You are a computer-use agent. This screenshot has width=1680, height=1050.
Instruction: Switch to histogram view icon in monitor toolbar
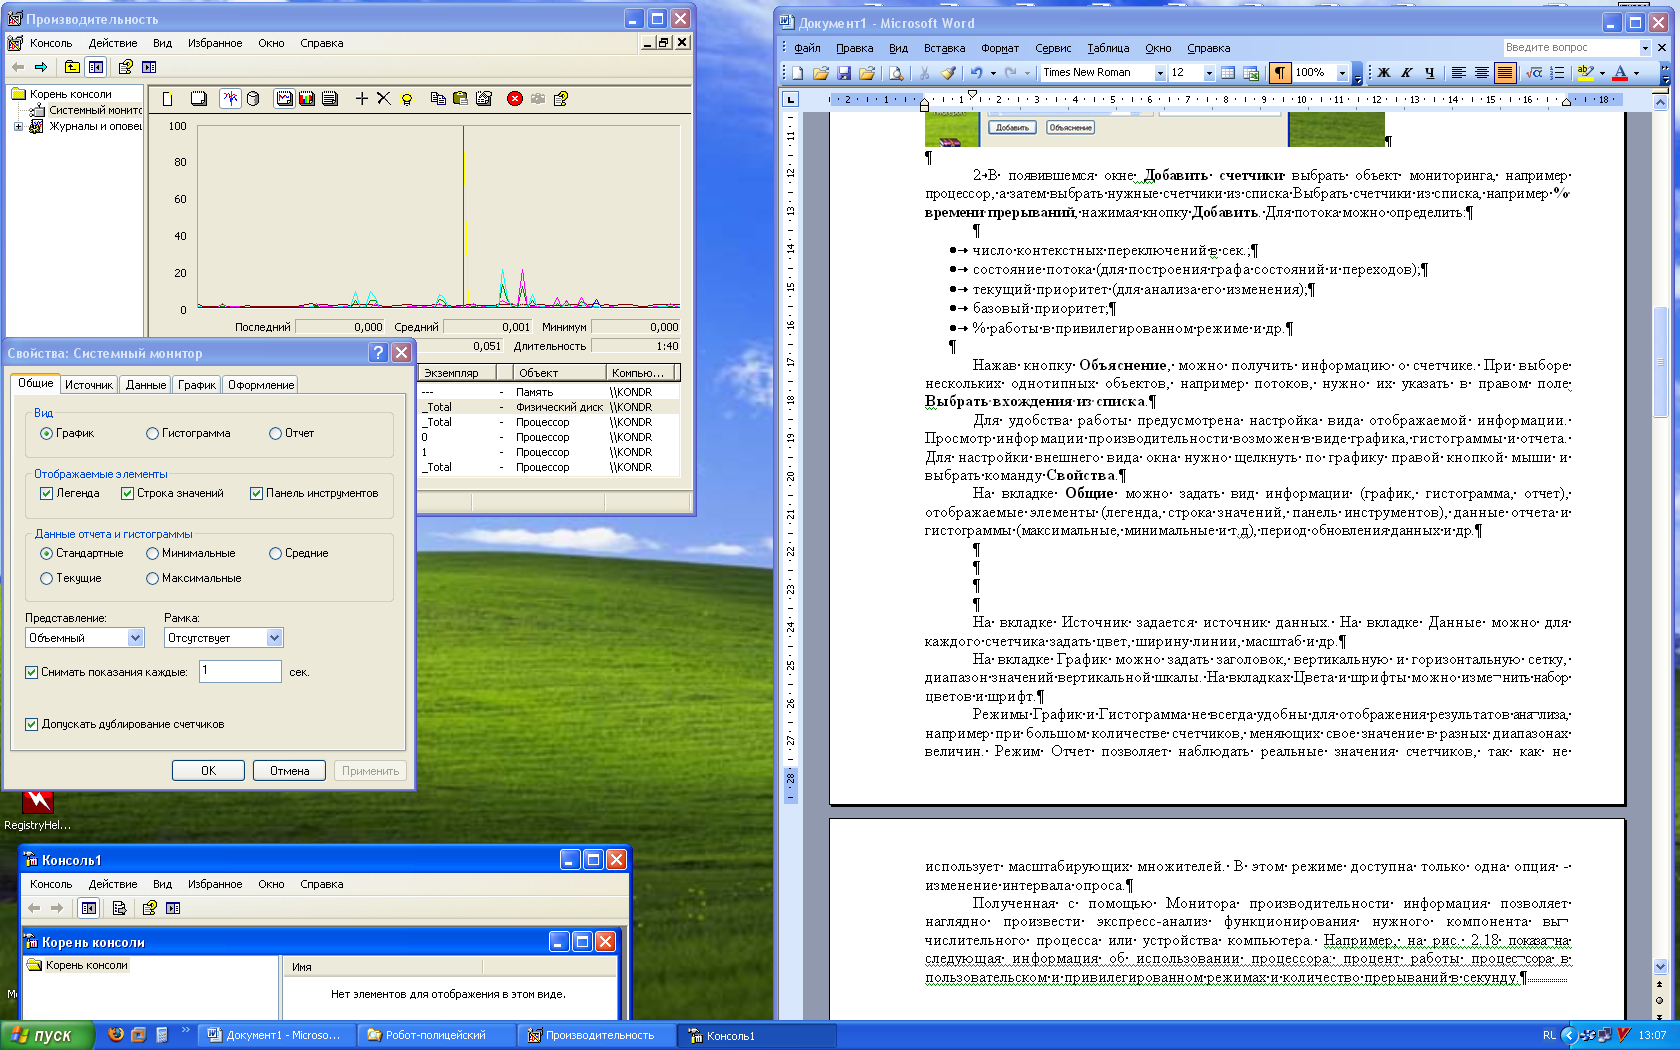click(x=307, y=98)
